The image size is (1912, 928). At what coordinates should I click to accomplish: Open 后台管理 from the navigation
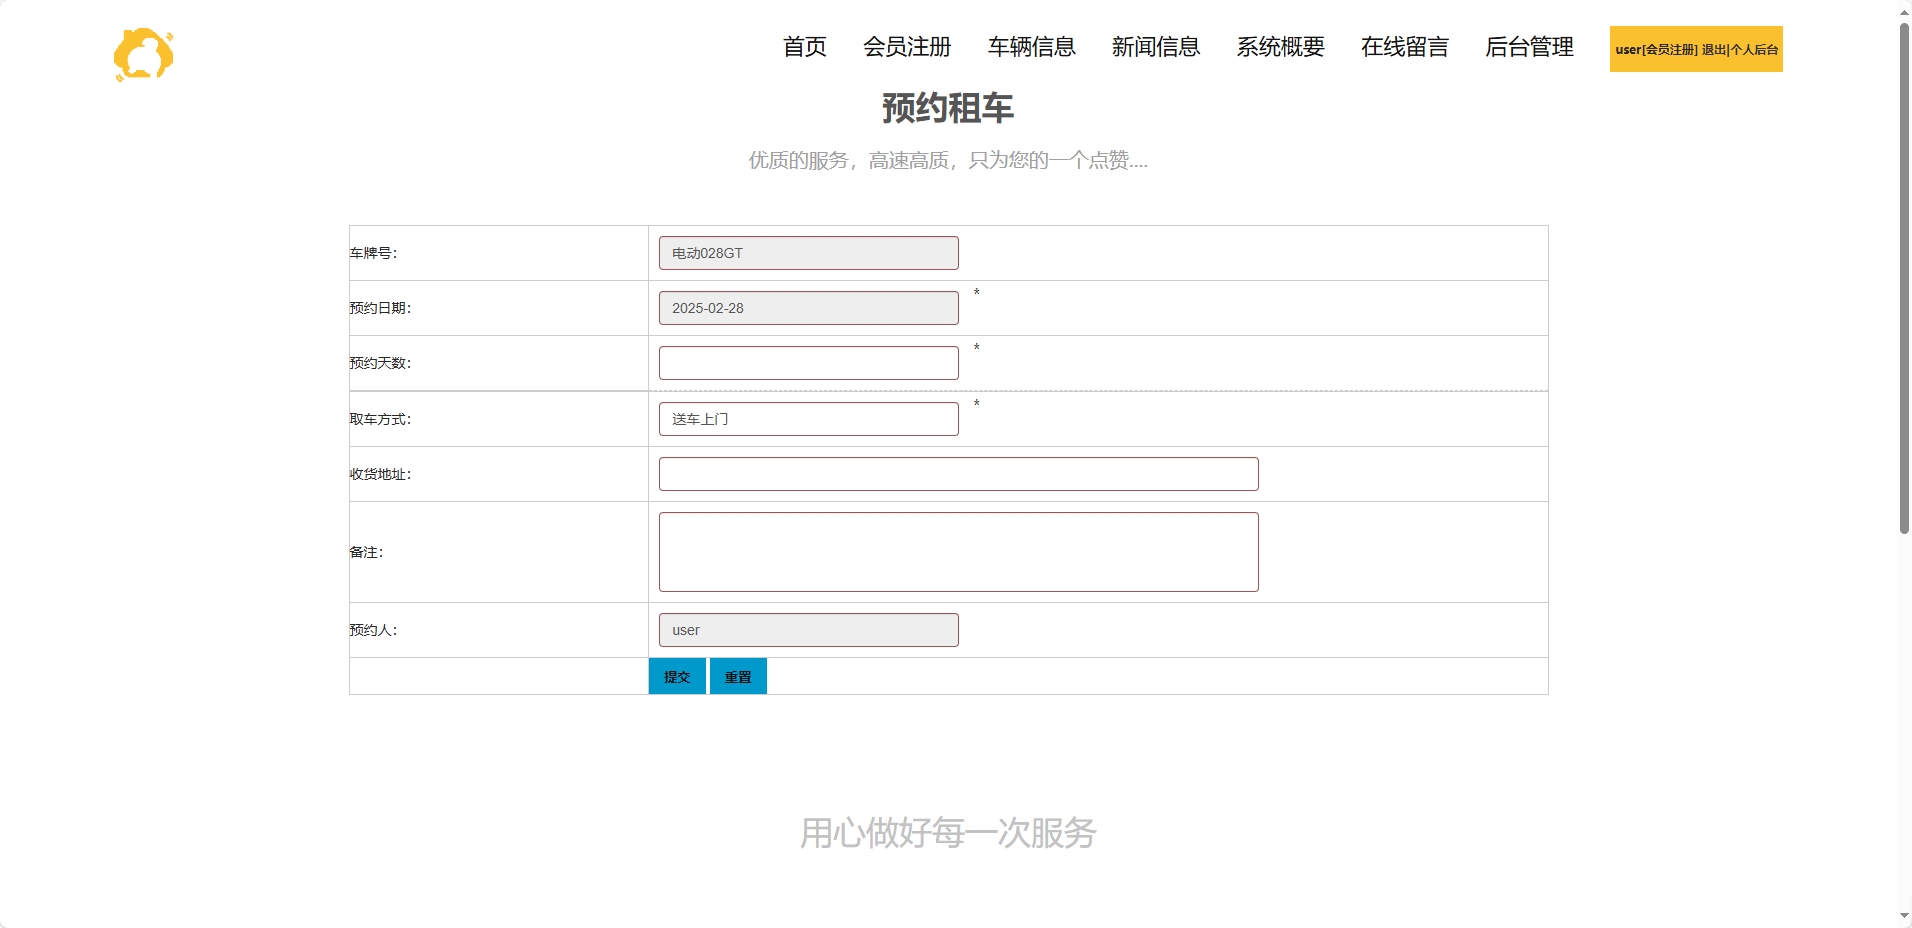tap(1528, 47)
